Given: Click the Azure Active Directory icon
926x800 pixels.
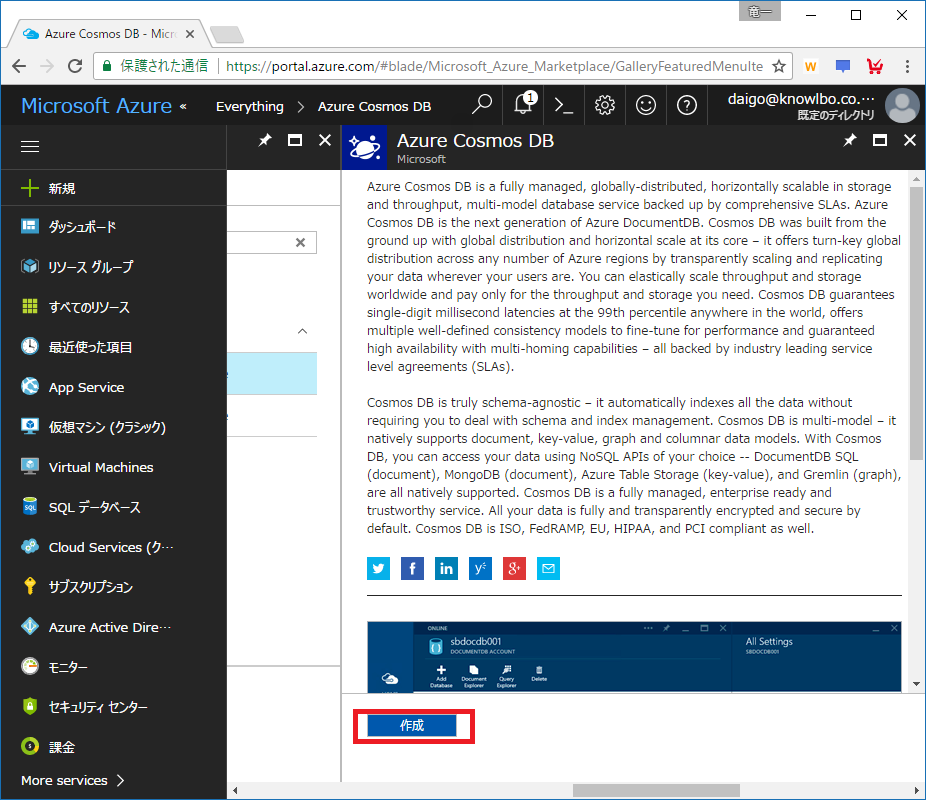Looking at the screenshot, I should 30,626.
